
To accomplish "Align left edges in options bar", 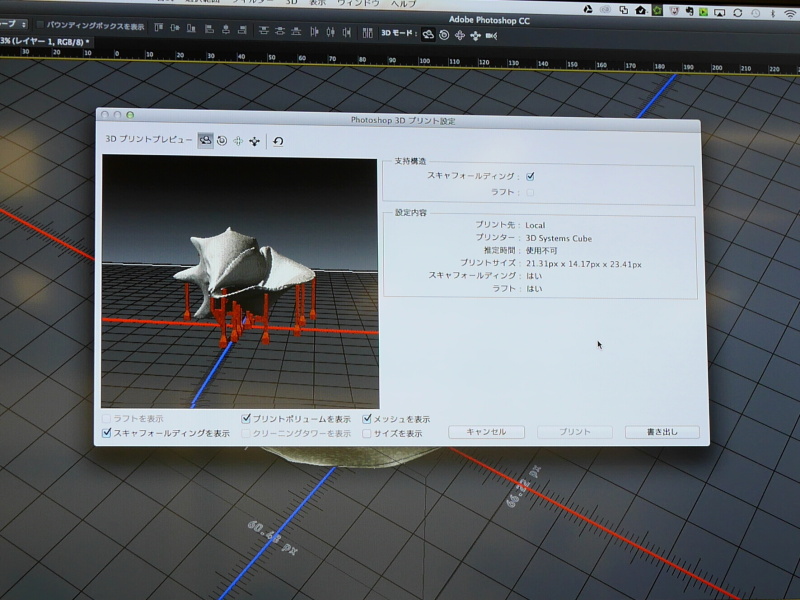I will pos(209,29).
